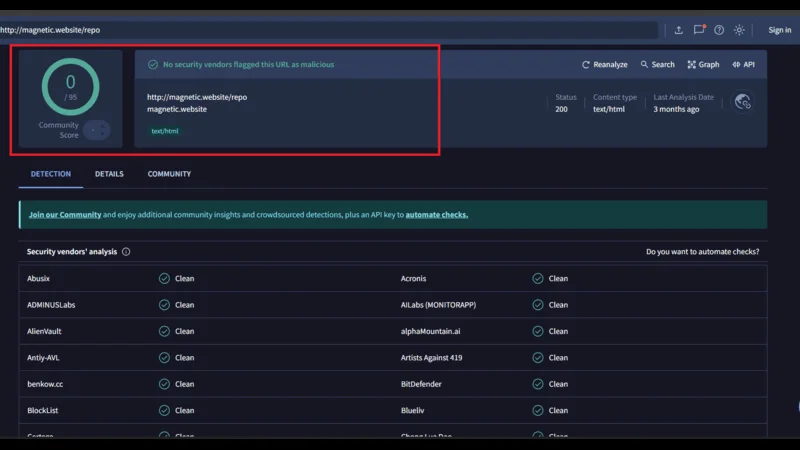Switch to the COMMUNITY tab
The height and width of the screenshot is (450, 800).
[x=169, y=174]
